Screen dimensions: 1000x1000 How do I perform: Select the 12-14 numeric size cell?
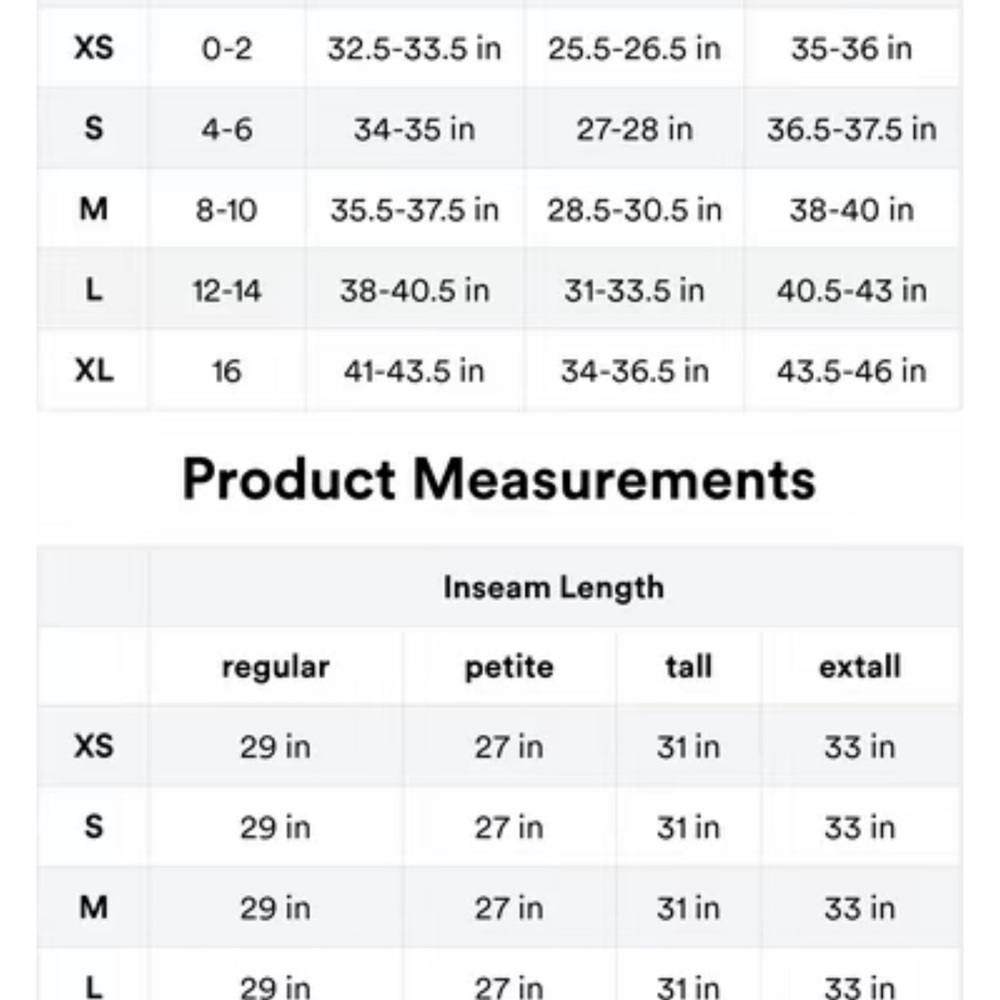pos(227,291)
